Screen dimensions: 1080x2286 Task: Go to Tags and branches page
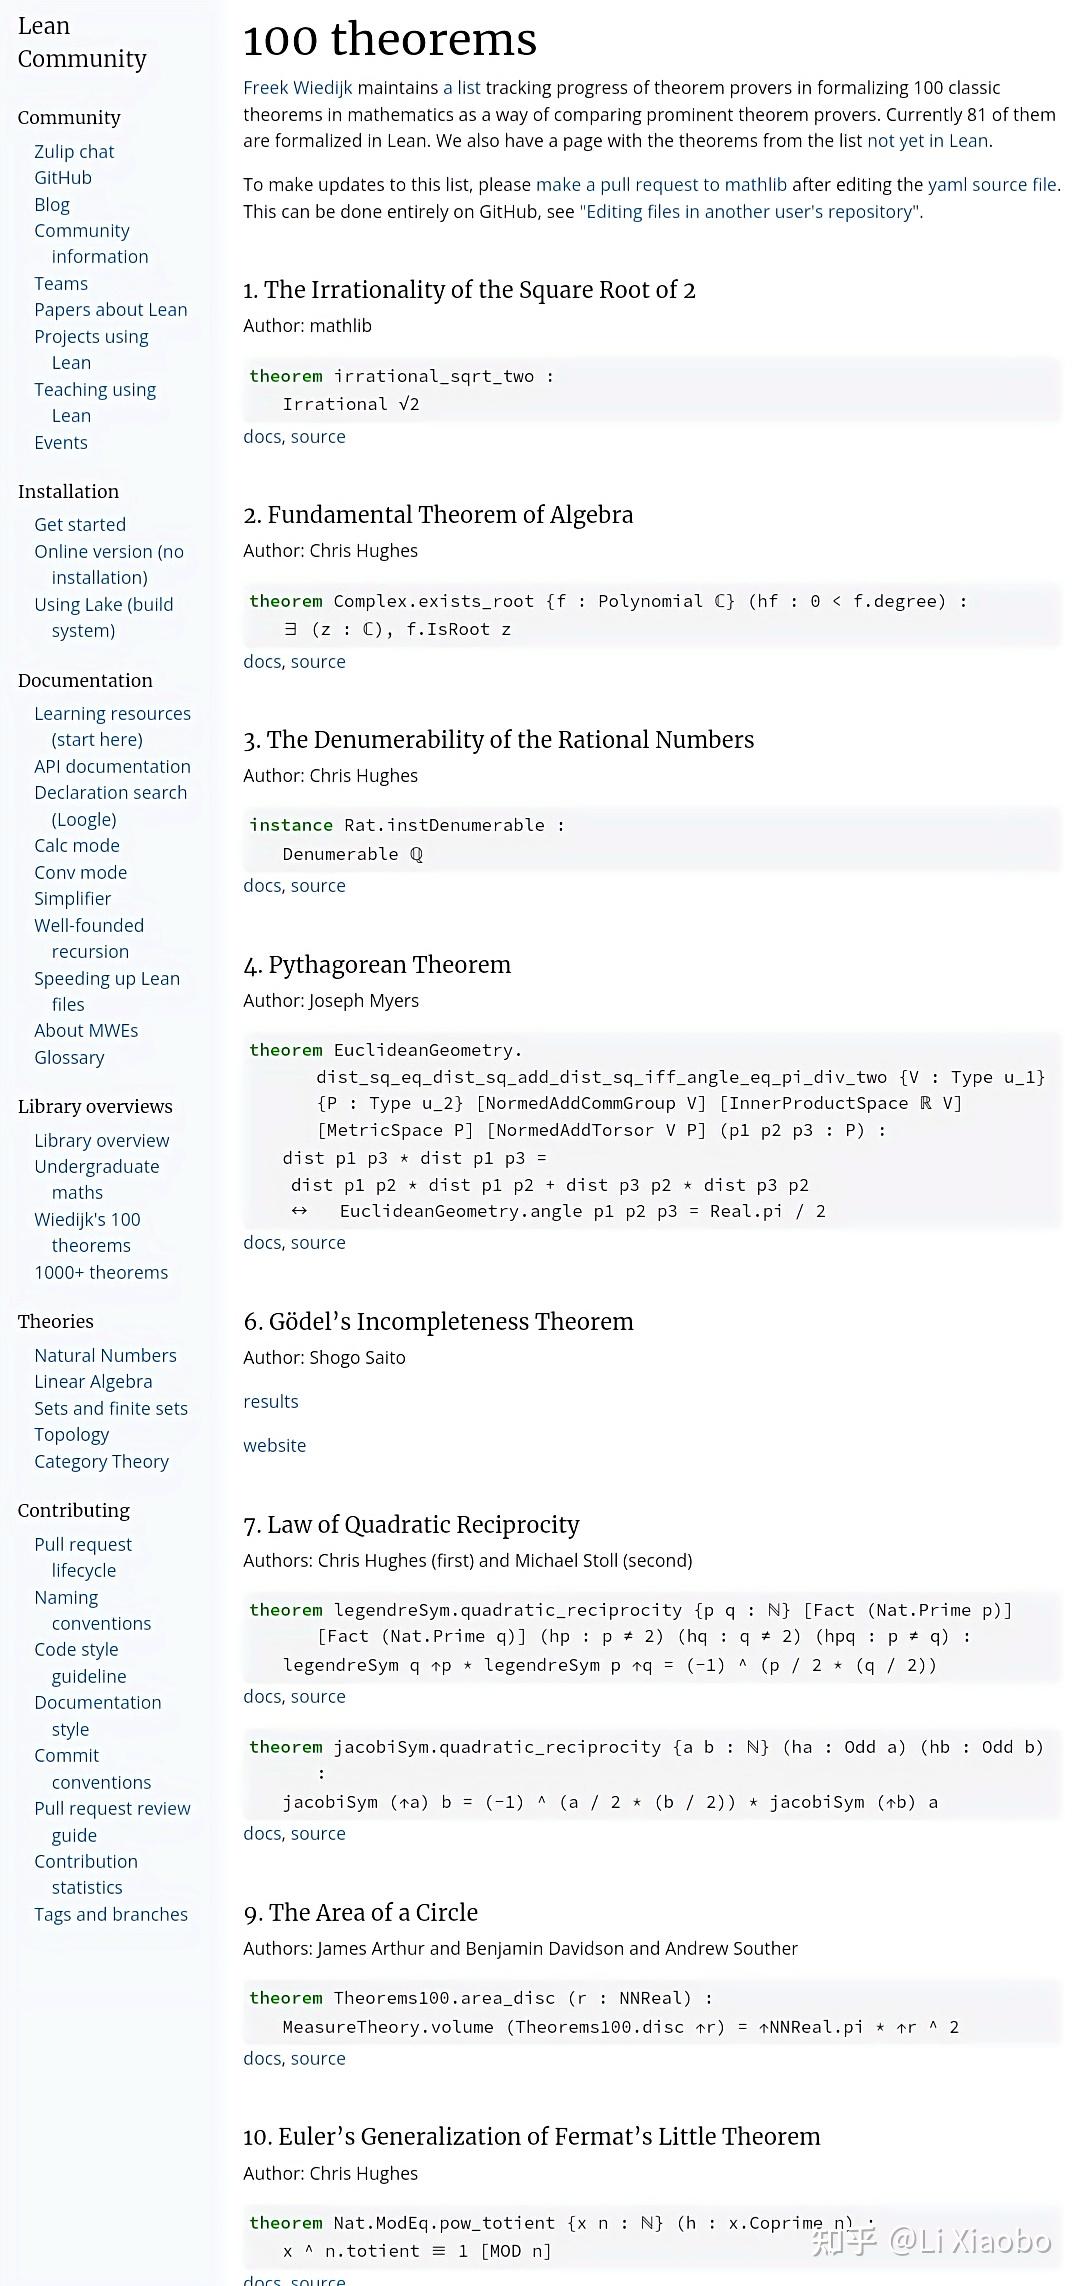(111, 1914)
